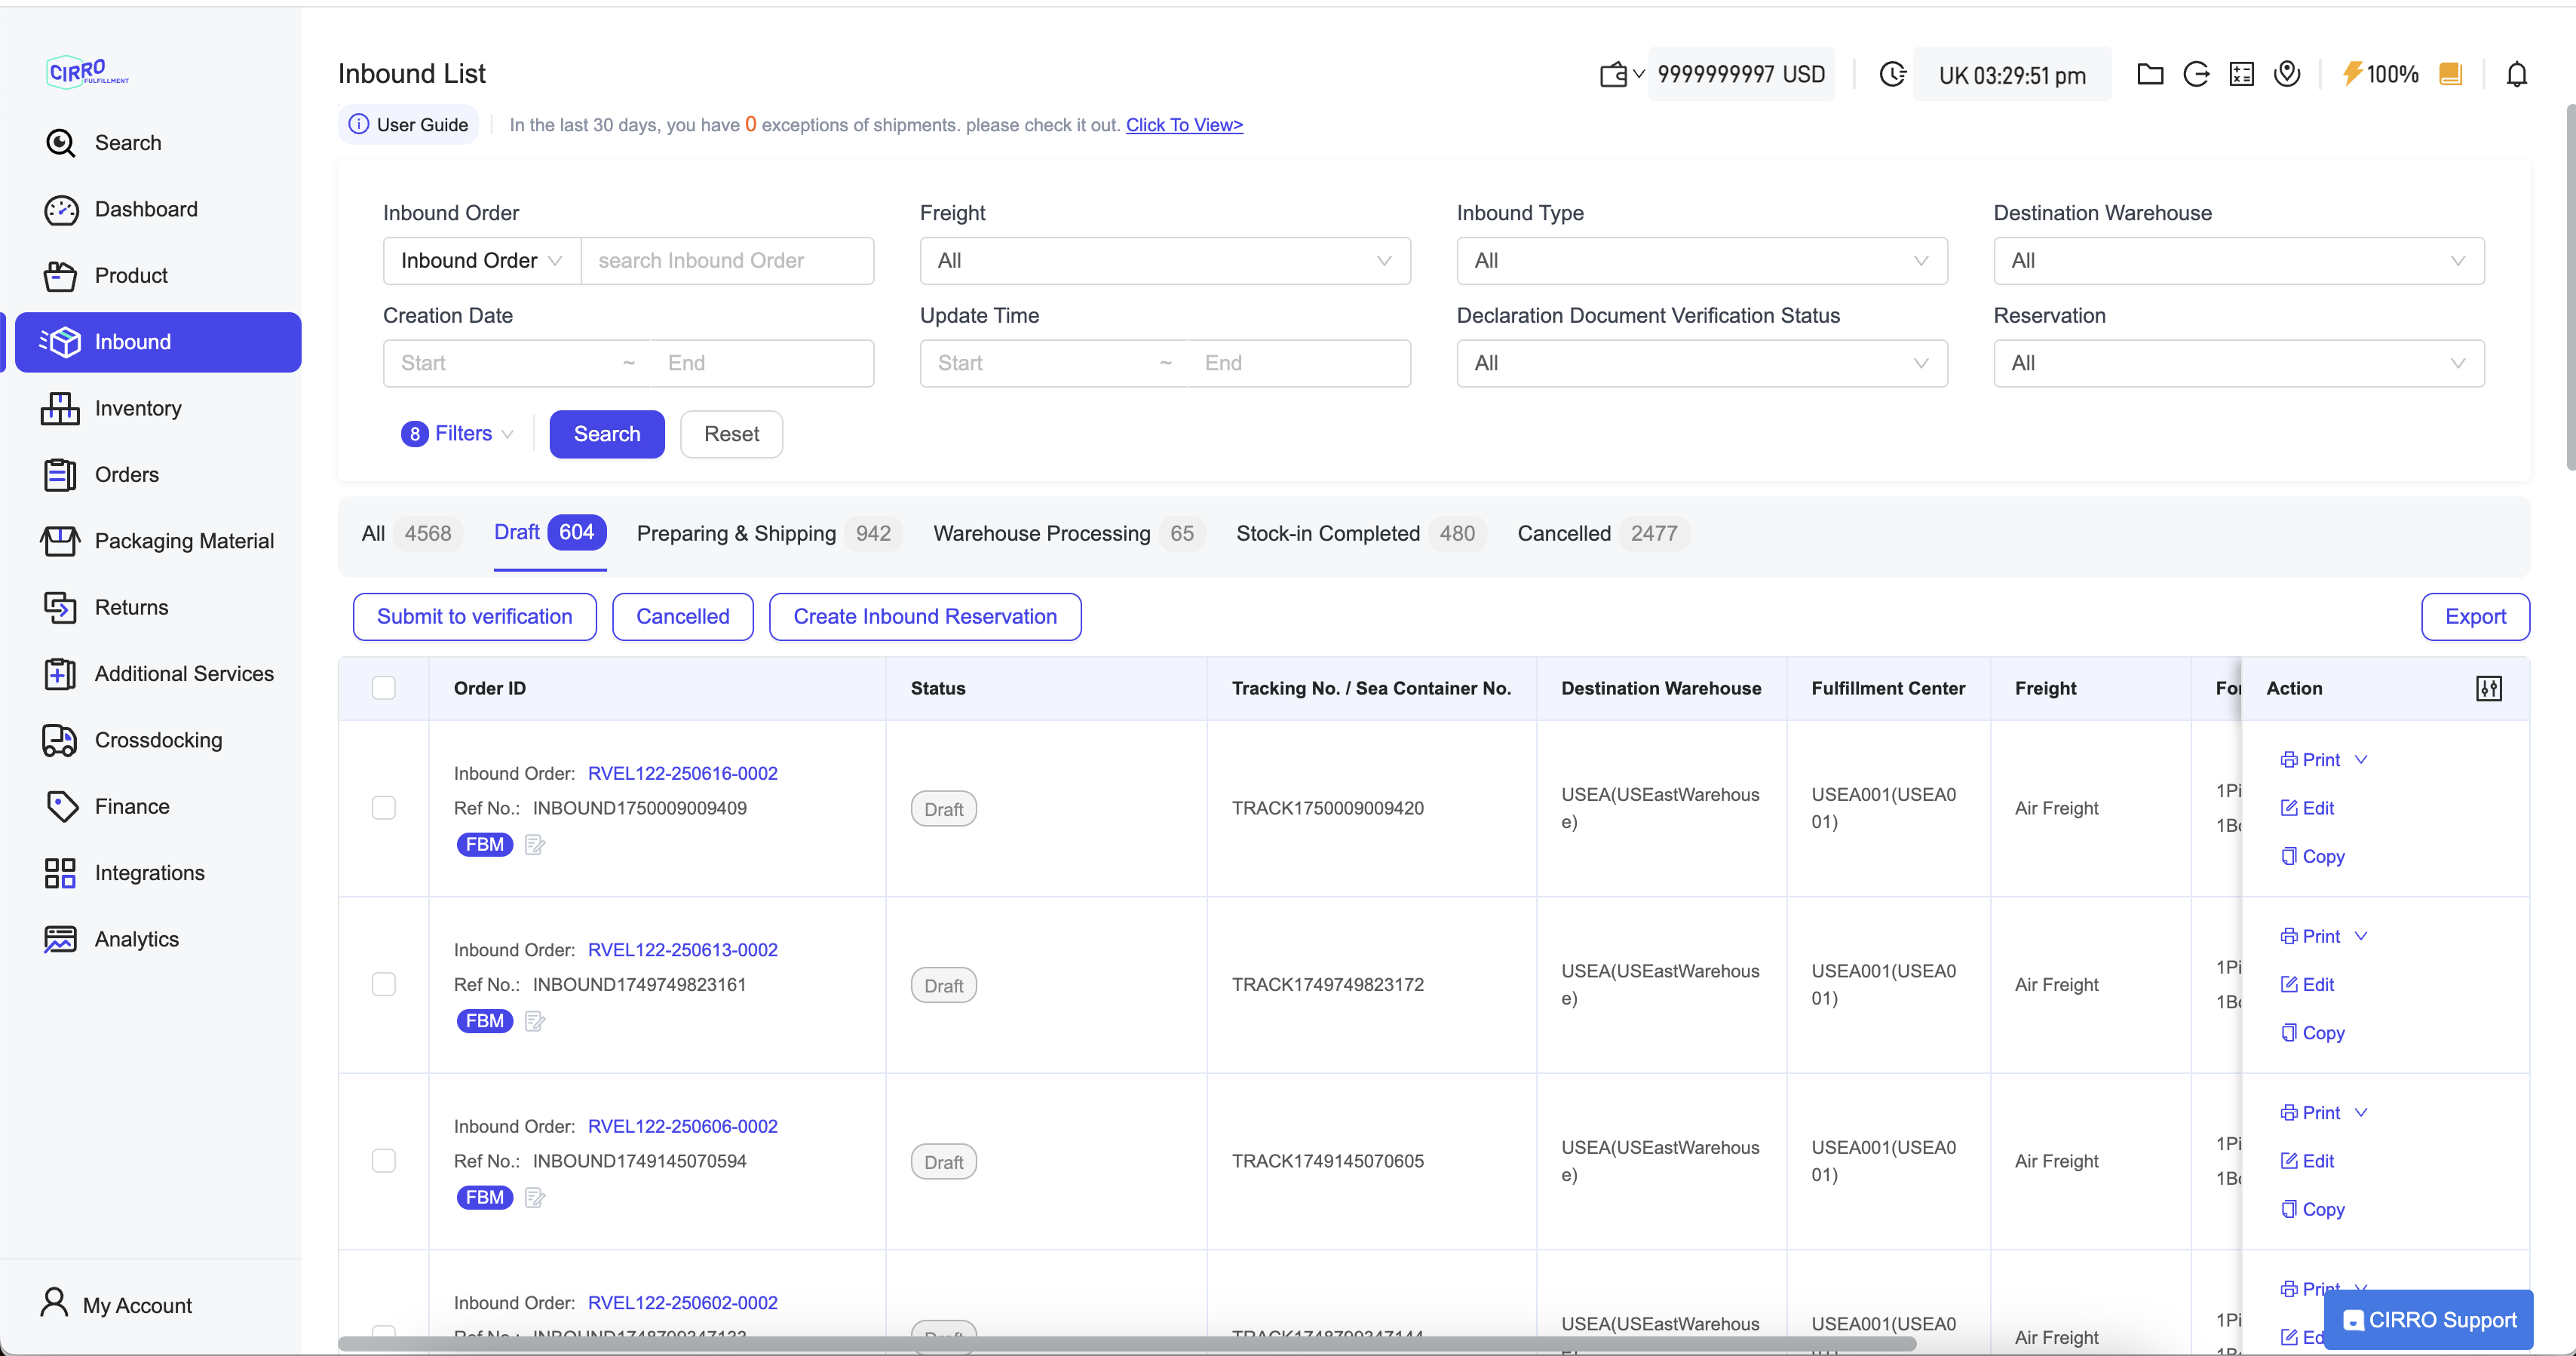This screenshot has height=1356, width=2576.
Task: Open column settings icon in Action header
Action: click(2488, 688)
